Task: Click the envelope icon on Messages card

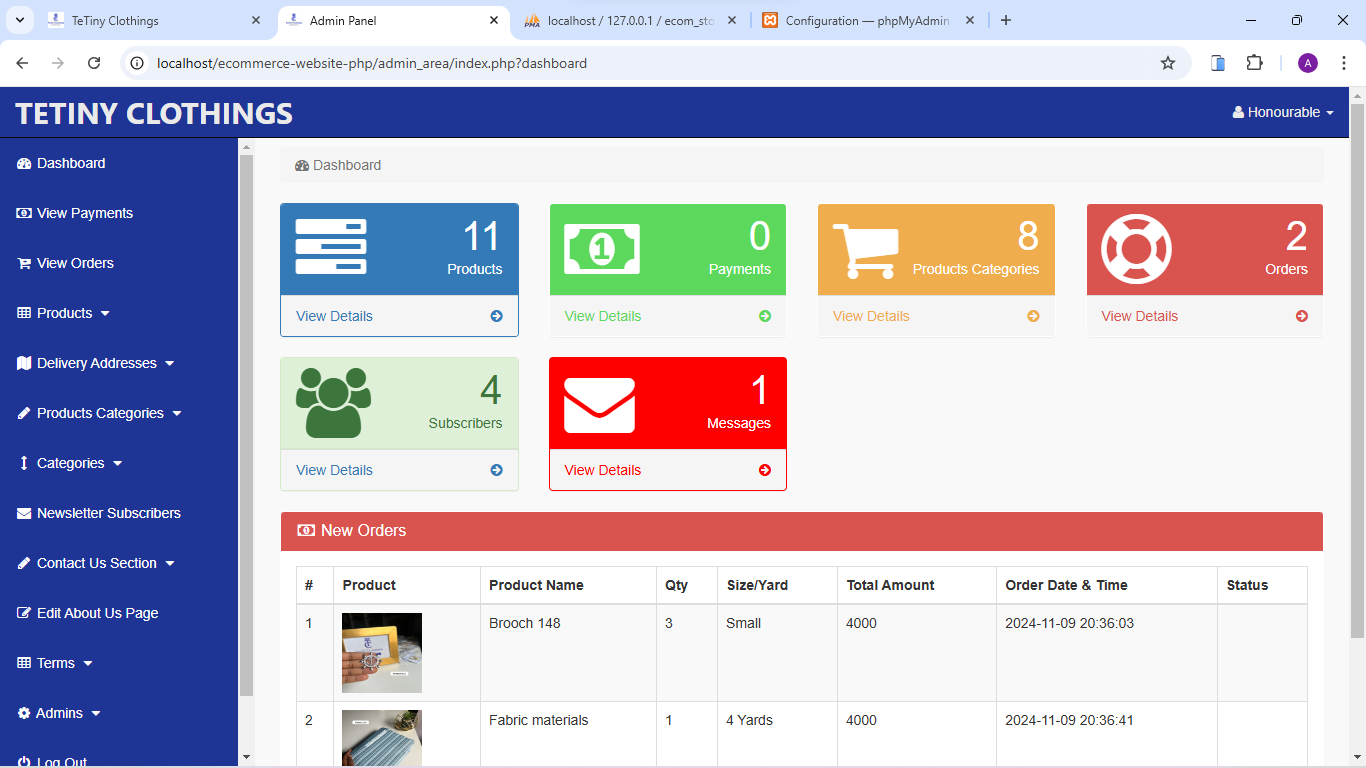Action: 599,405
